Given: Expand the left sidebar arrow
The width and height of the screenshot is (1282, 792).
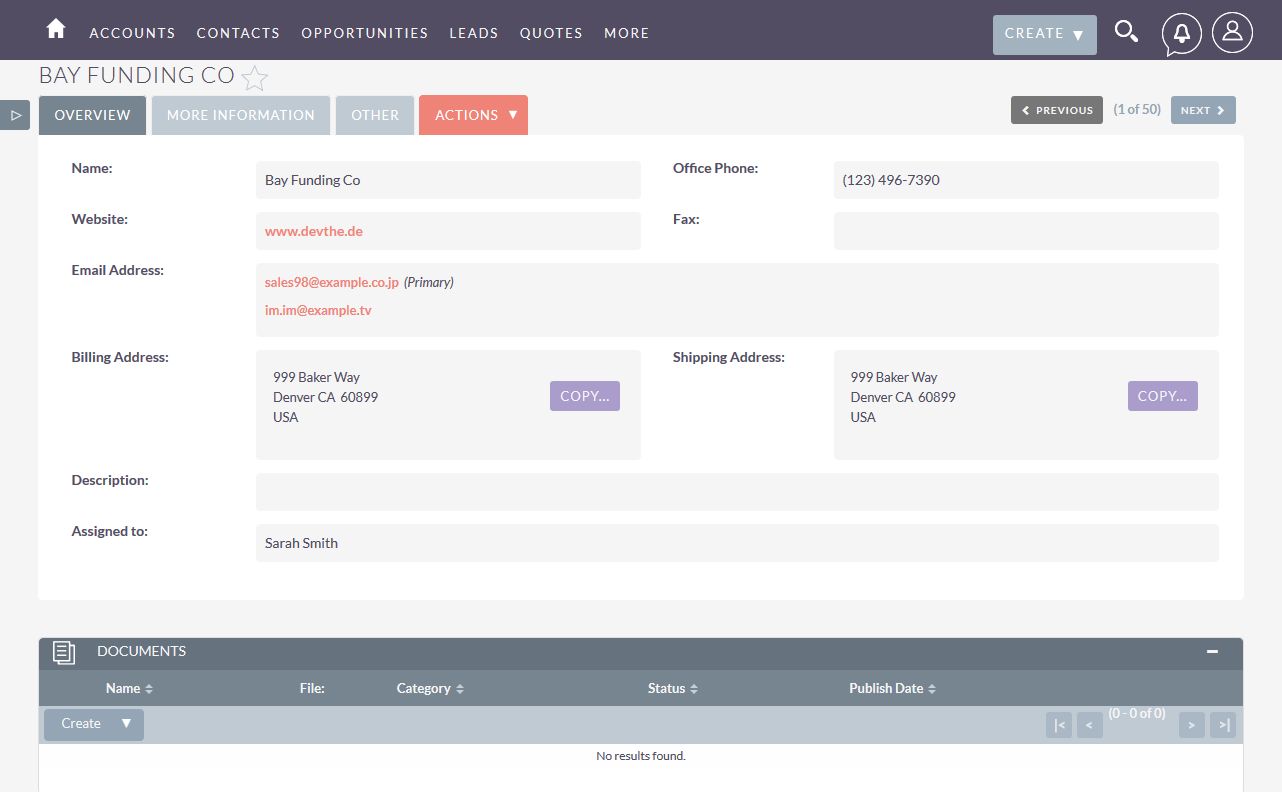Looking at the screenshot, I should coord(15,115).
